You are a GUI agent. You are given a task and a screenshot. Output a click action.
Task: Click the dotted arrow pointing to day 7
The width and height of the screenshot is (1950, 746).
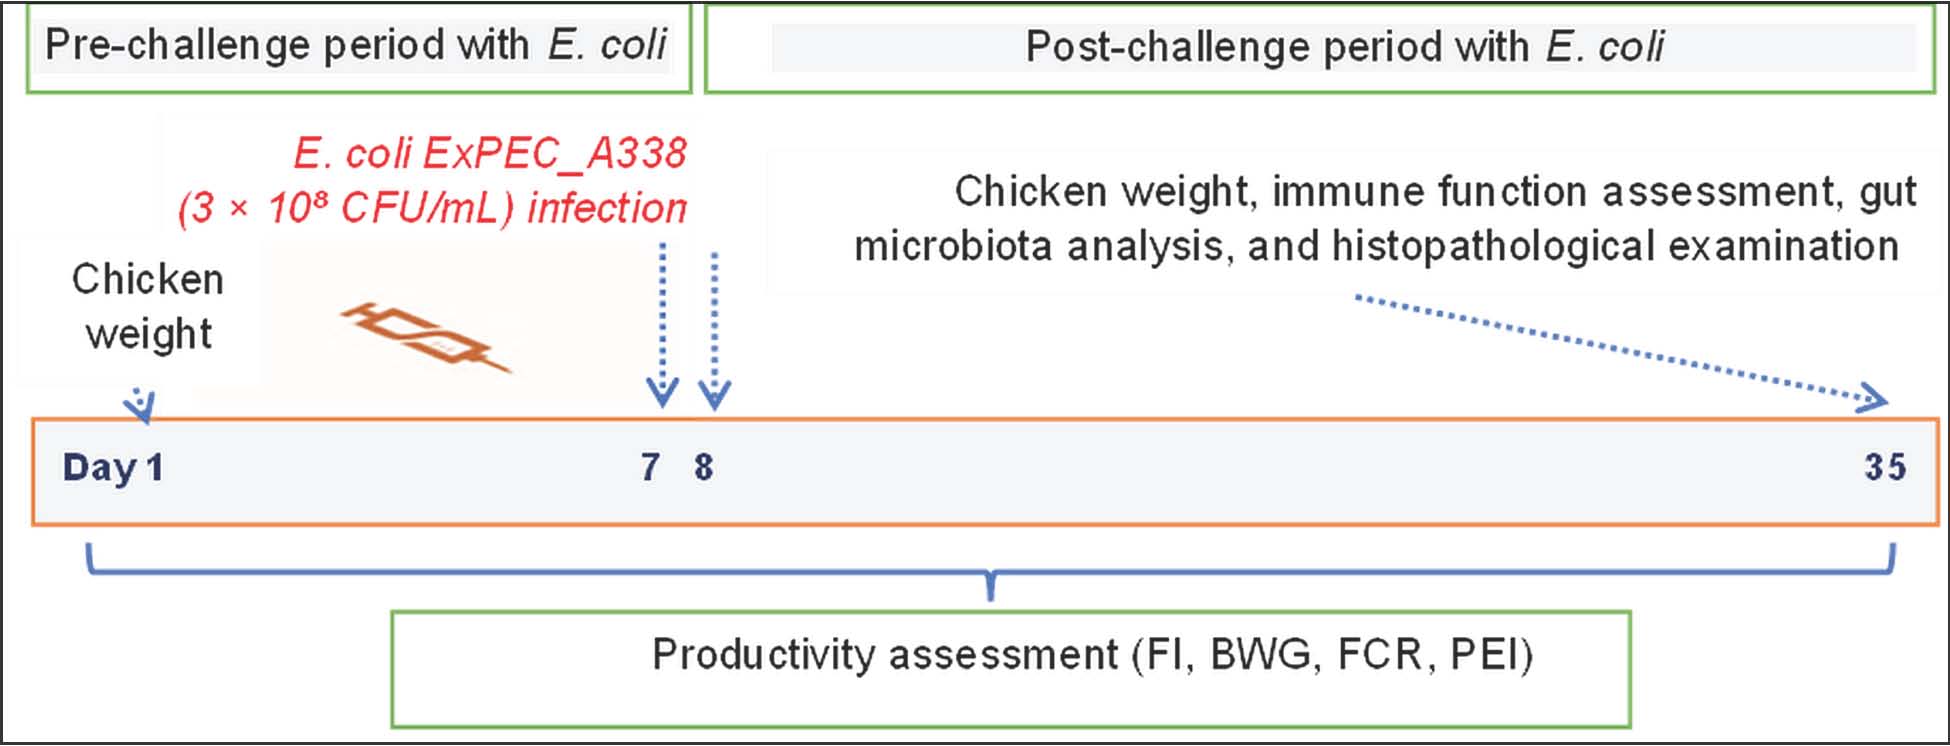[662, 325]
